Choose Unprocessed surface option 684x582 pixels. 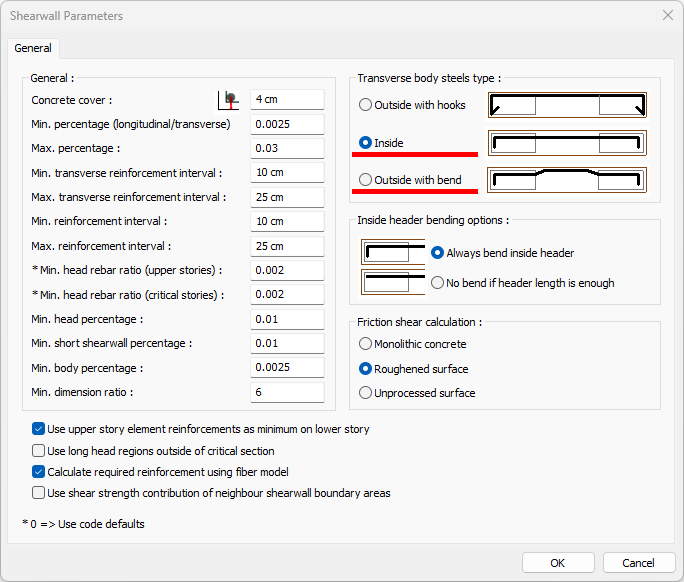[x=366, y=393]
